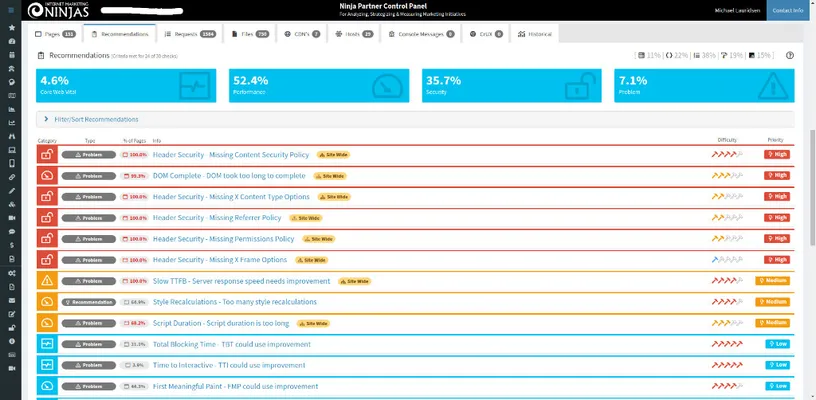Click the dollar sign sidebar icon

(11, 245)
